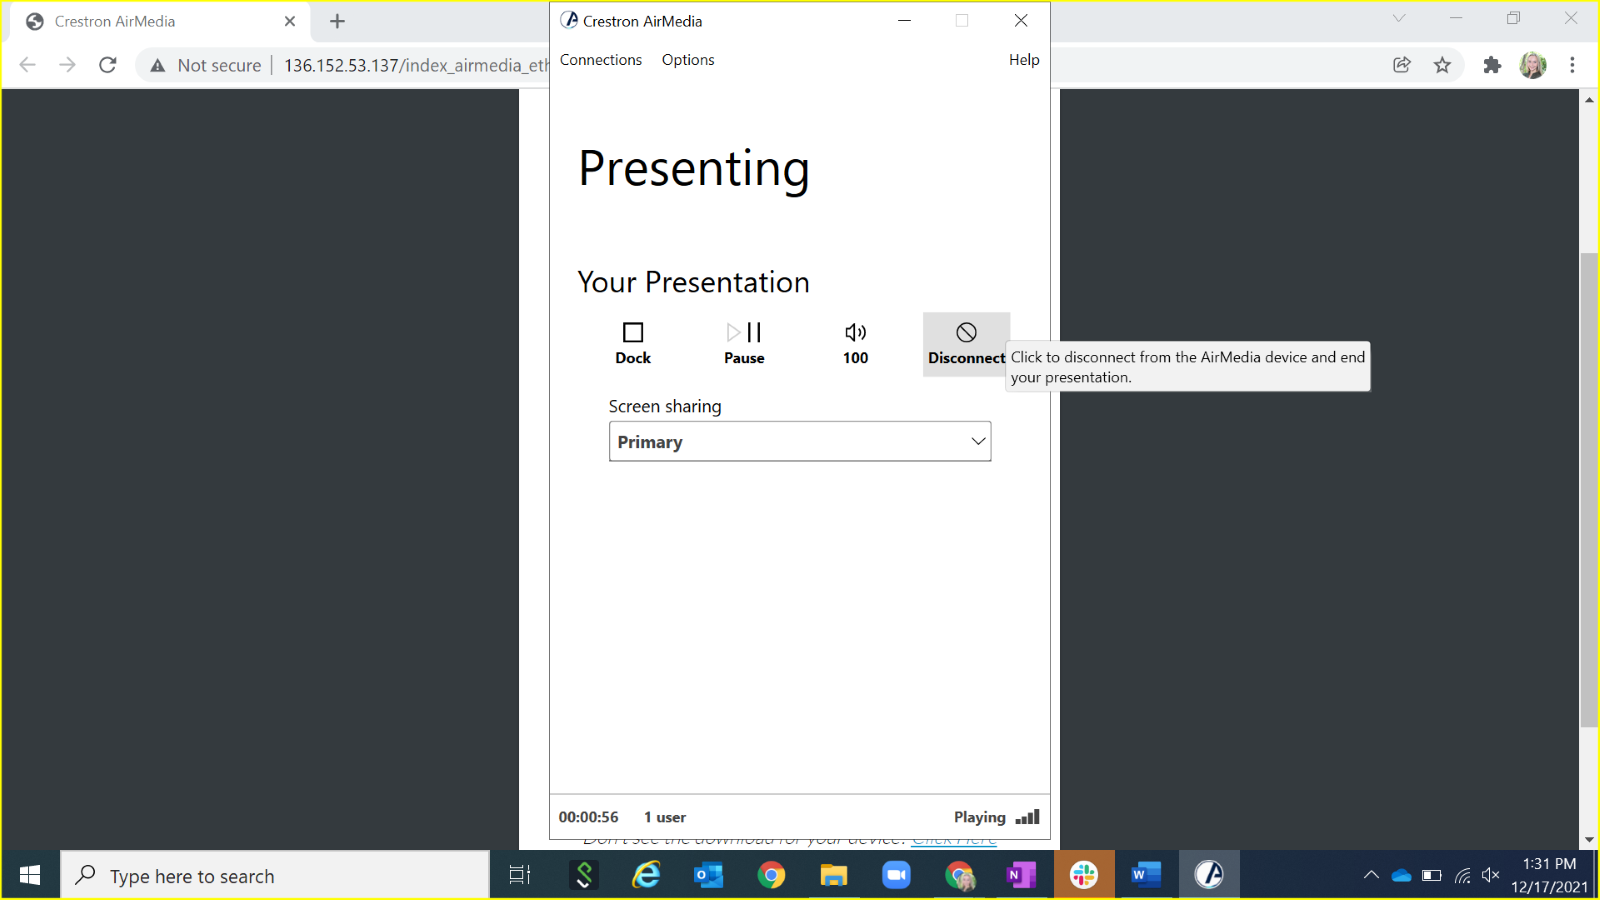Open Crestron AirMedia taskbar icon
Image resolution: width=1600 pixels, height=900 pixels.
[1209, 876]
